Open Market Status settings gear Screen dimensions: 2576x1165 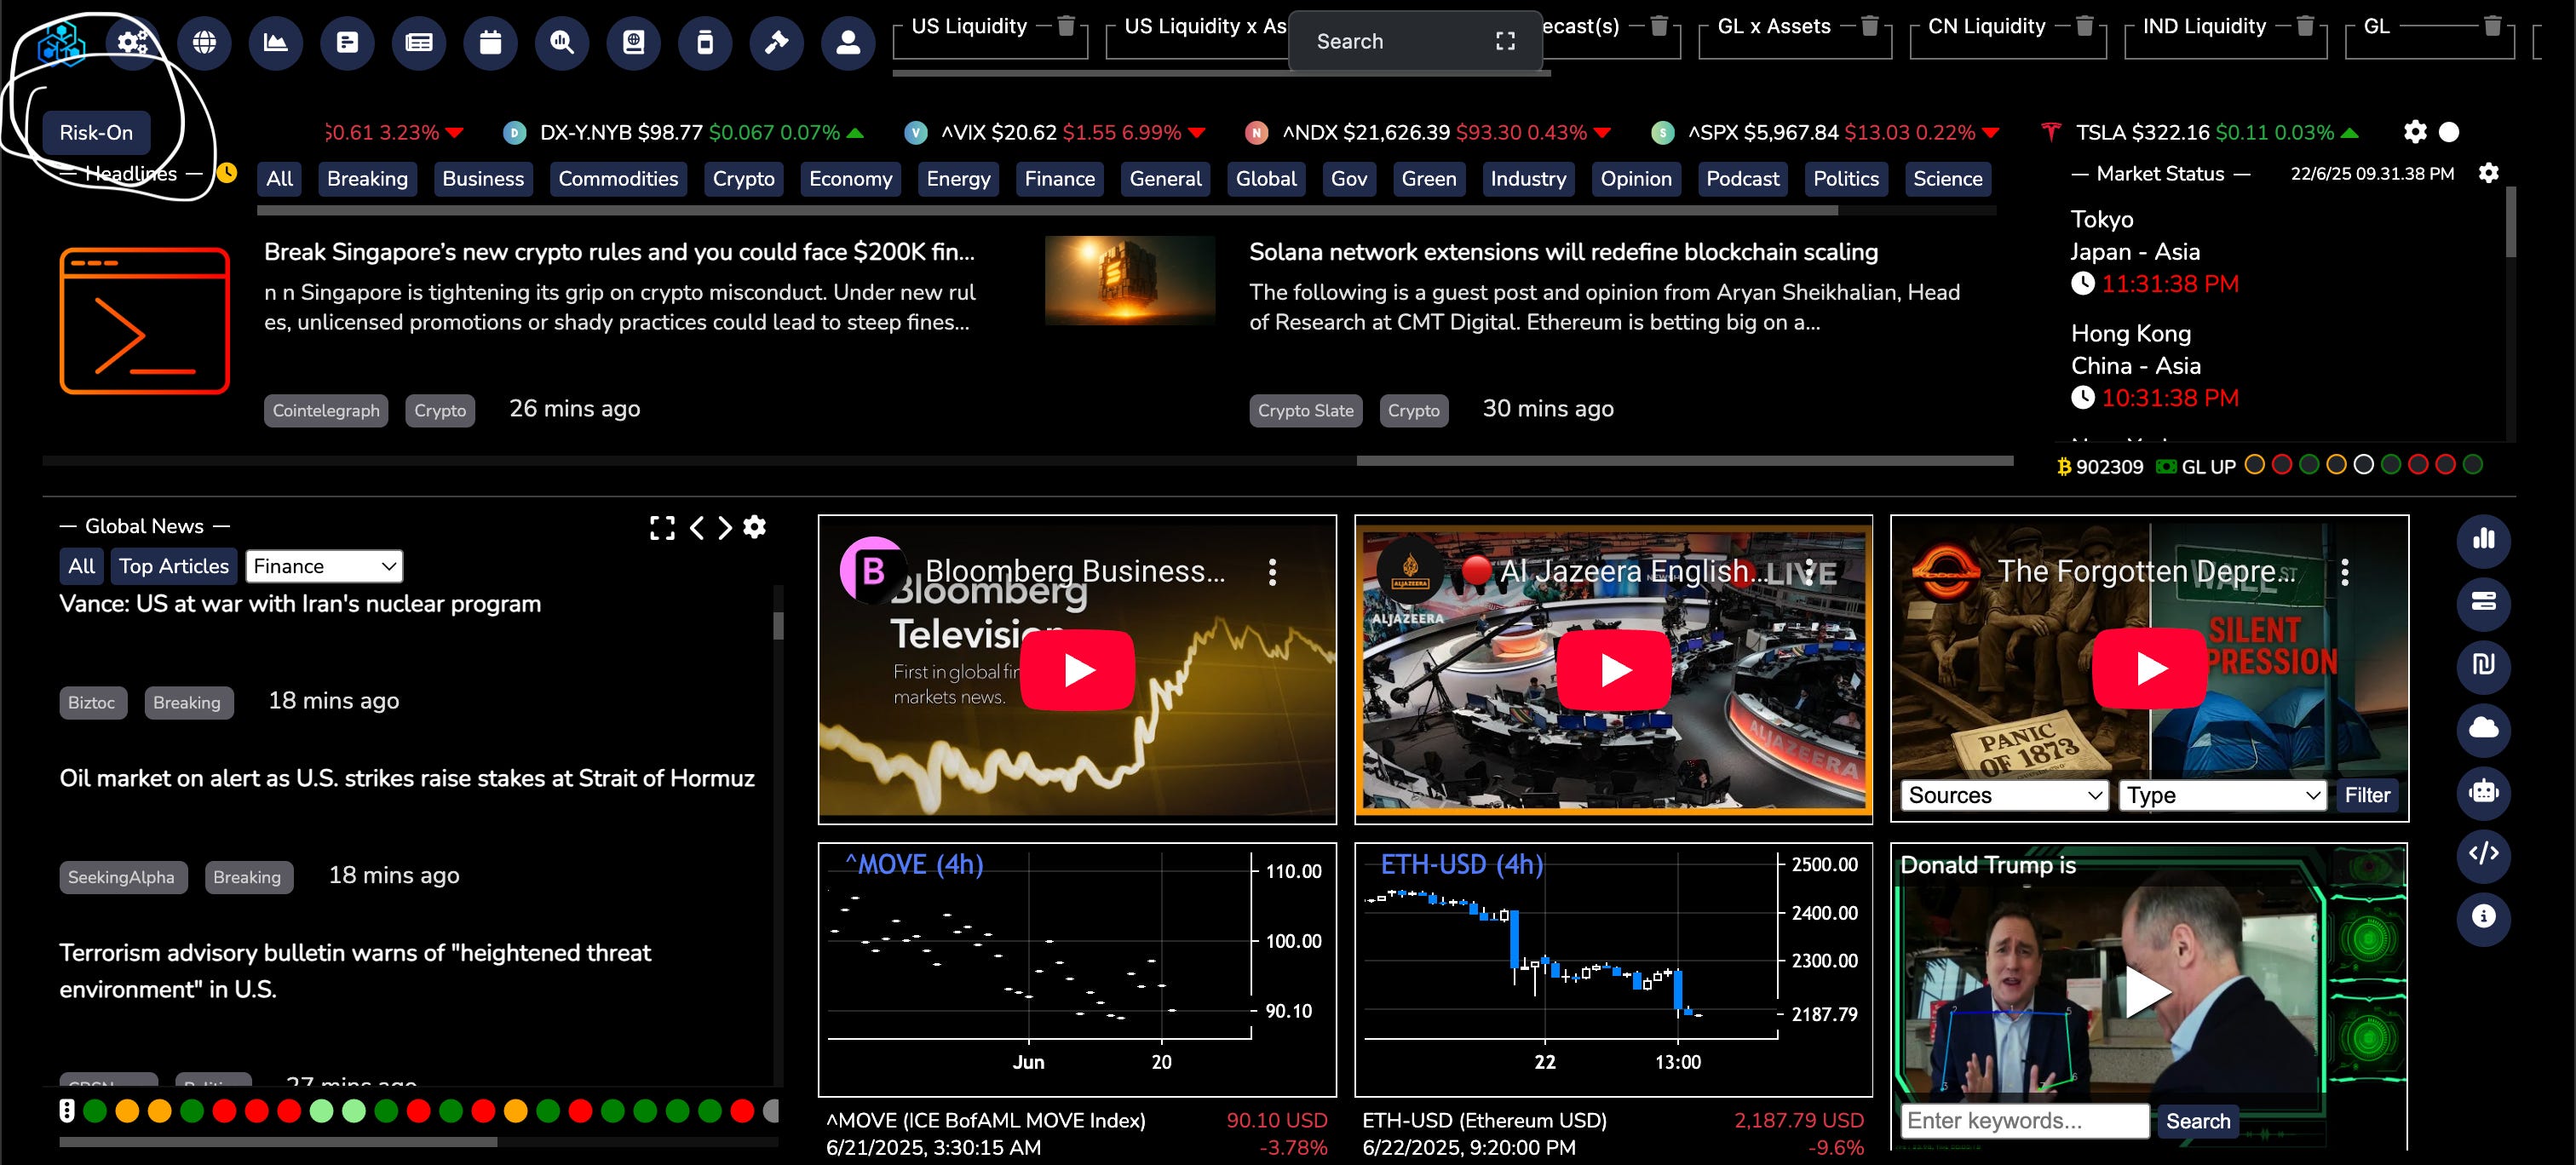pos(2489,173)
